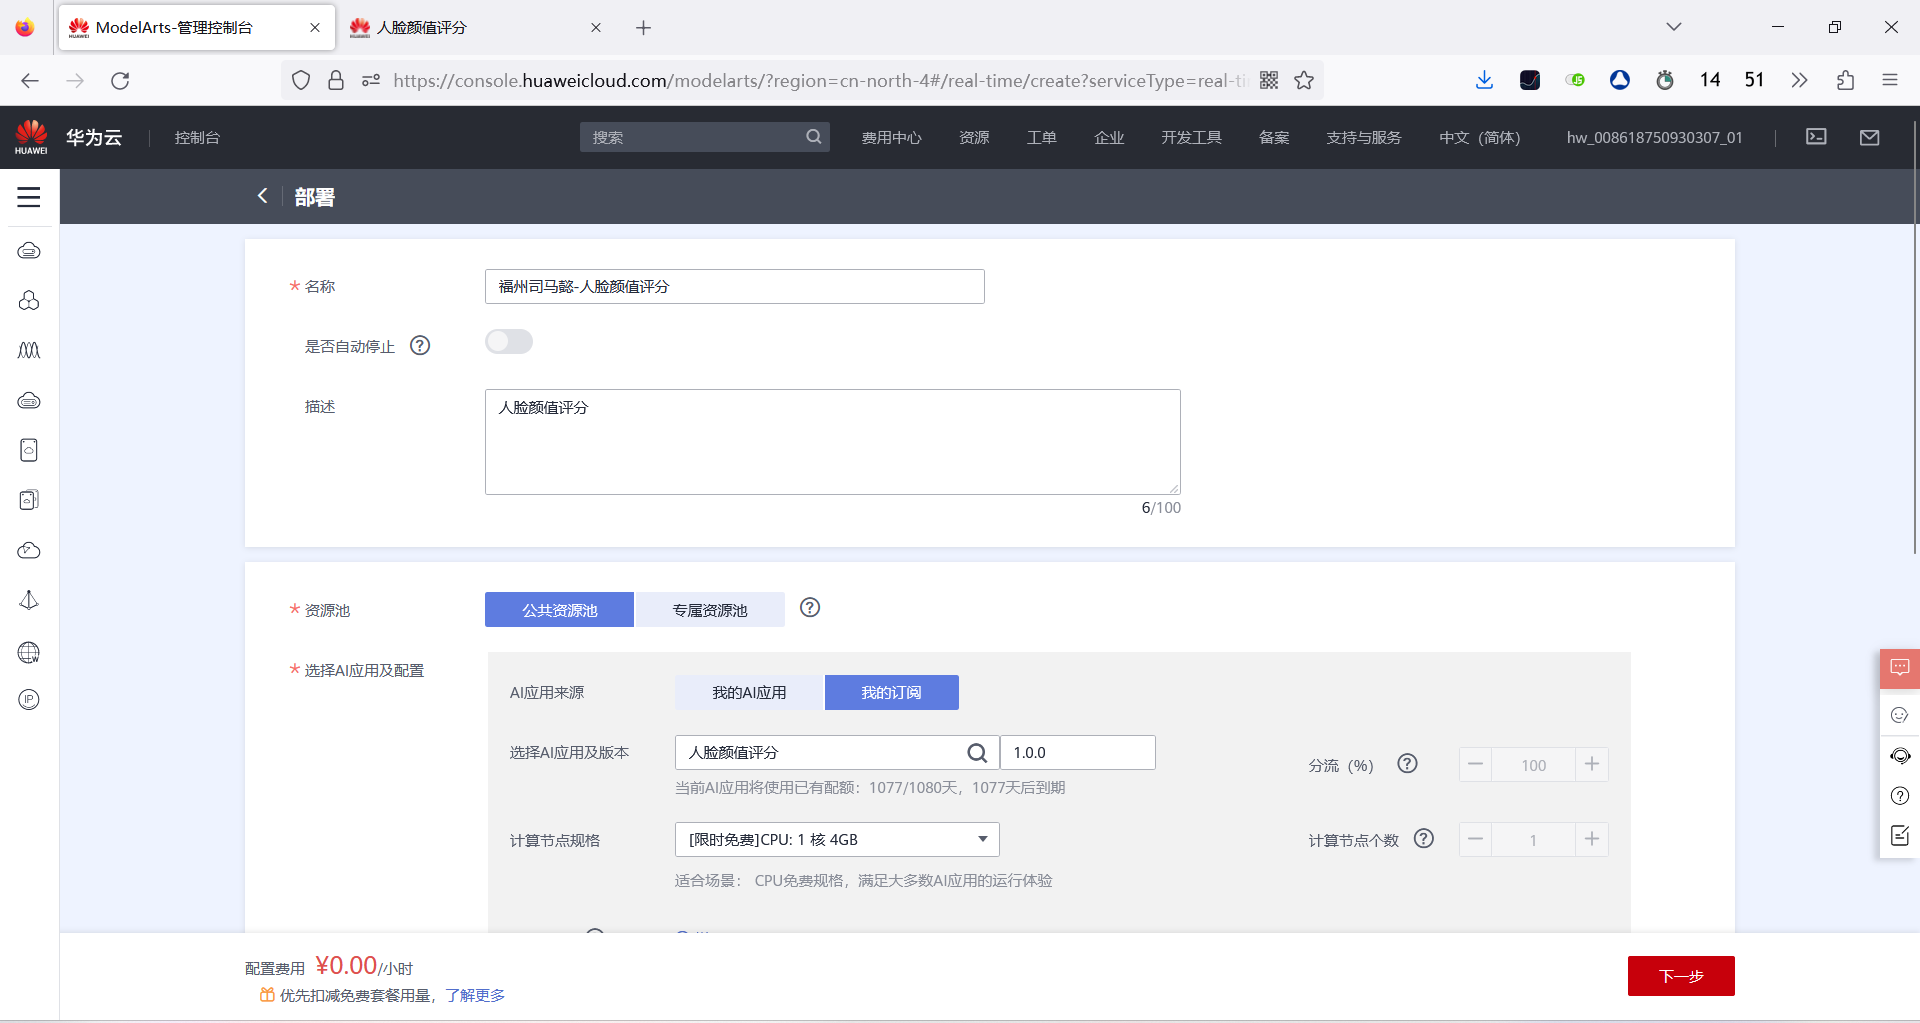Open the hamburger navigation menu in sidebar

pyautogui.click(x=29, y=197)
